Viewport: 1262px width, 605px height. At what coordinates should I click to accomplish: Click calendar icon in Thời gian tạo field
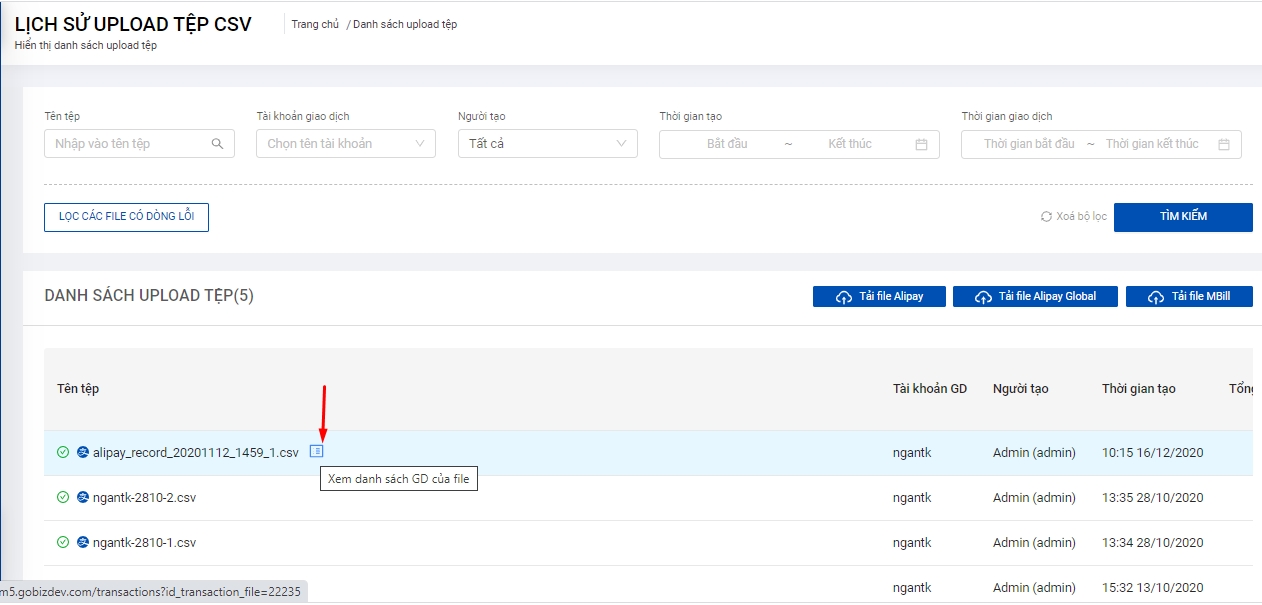click(921, 144)
